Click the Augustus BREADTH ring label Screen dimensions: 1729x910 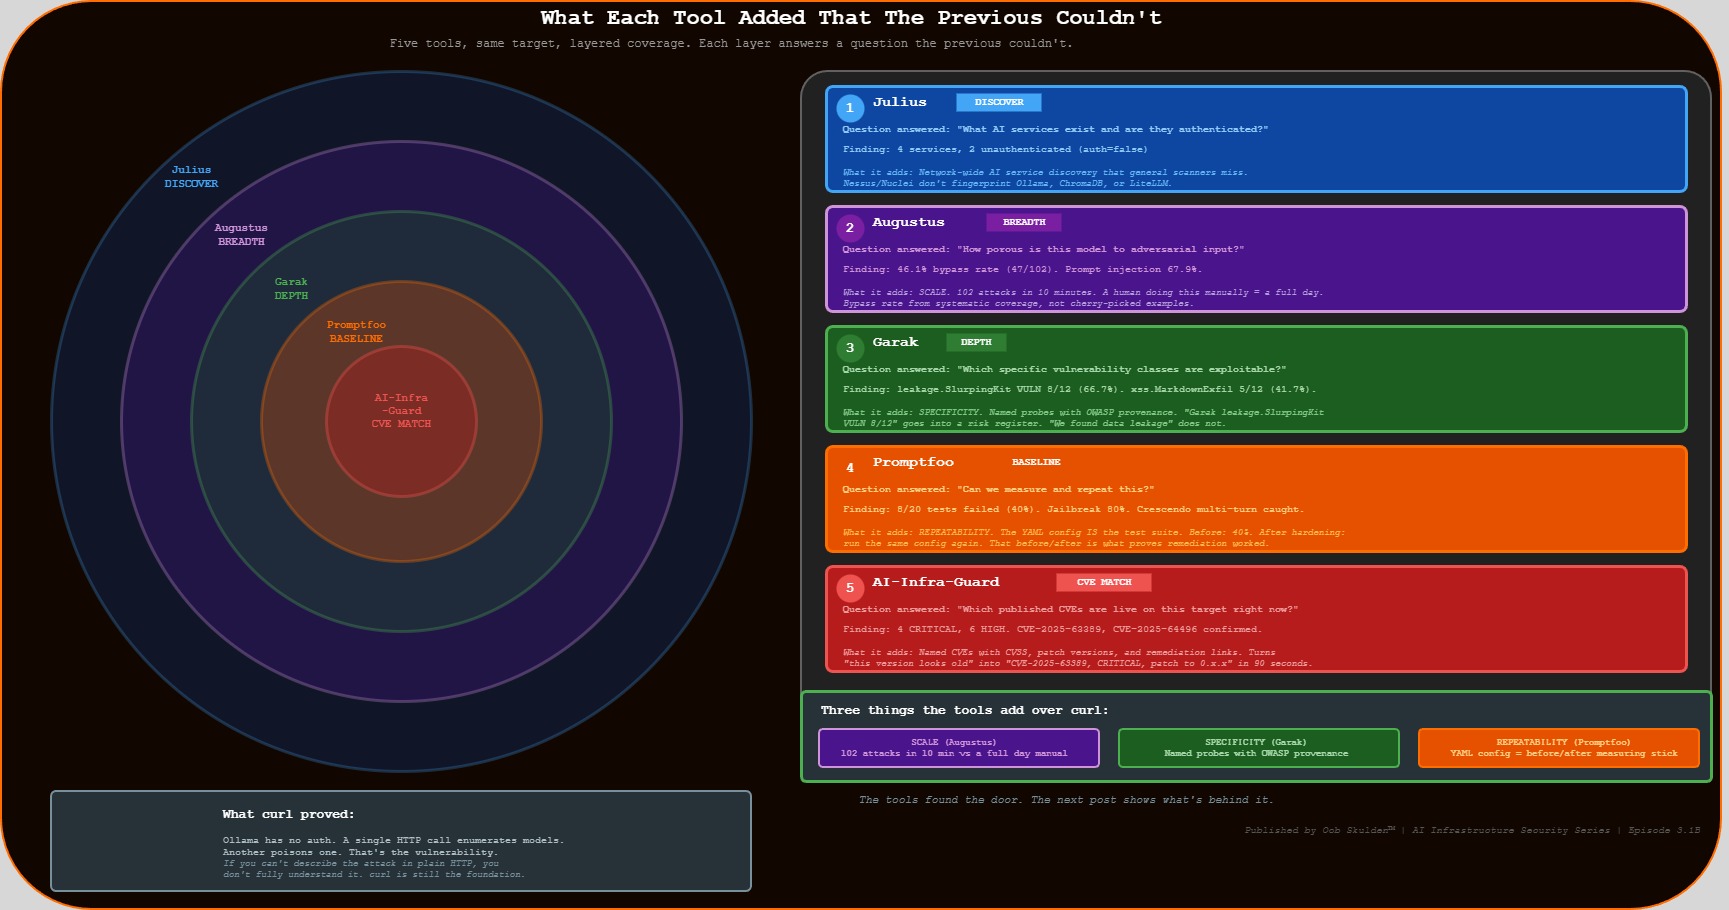(241, 235)
